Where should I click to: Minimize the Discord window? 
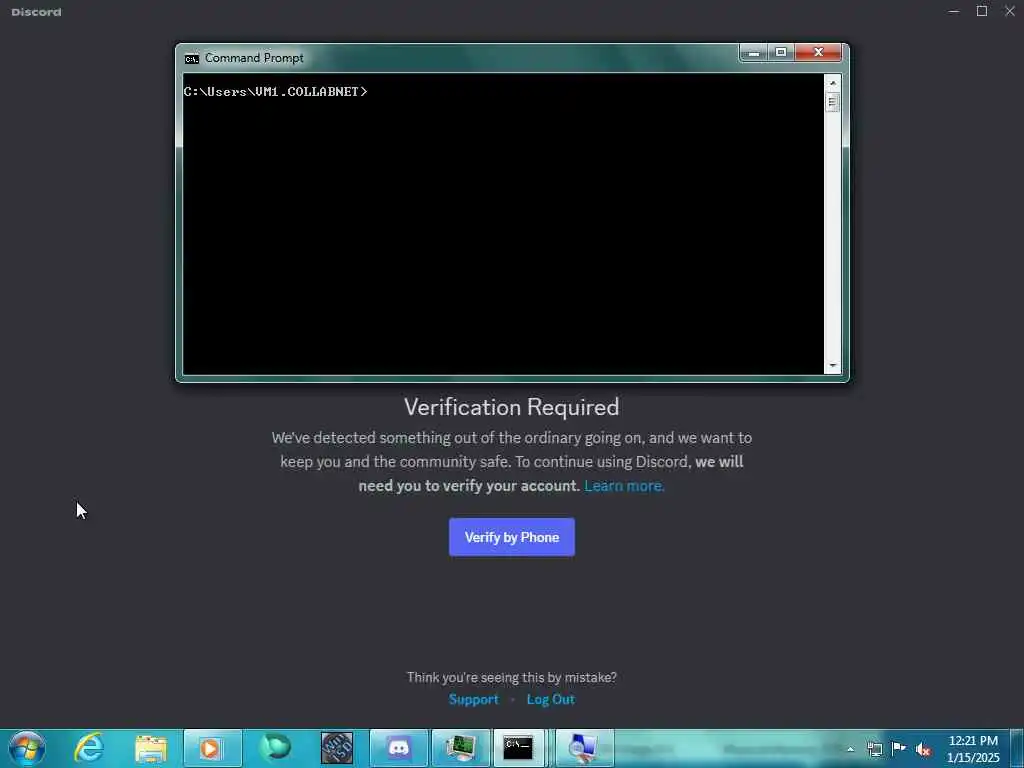[953, 11]
